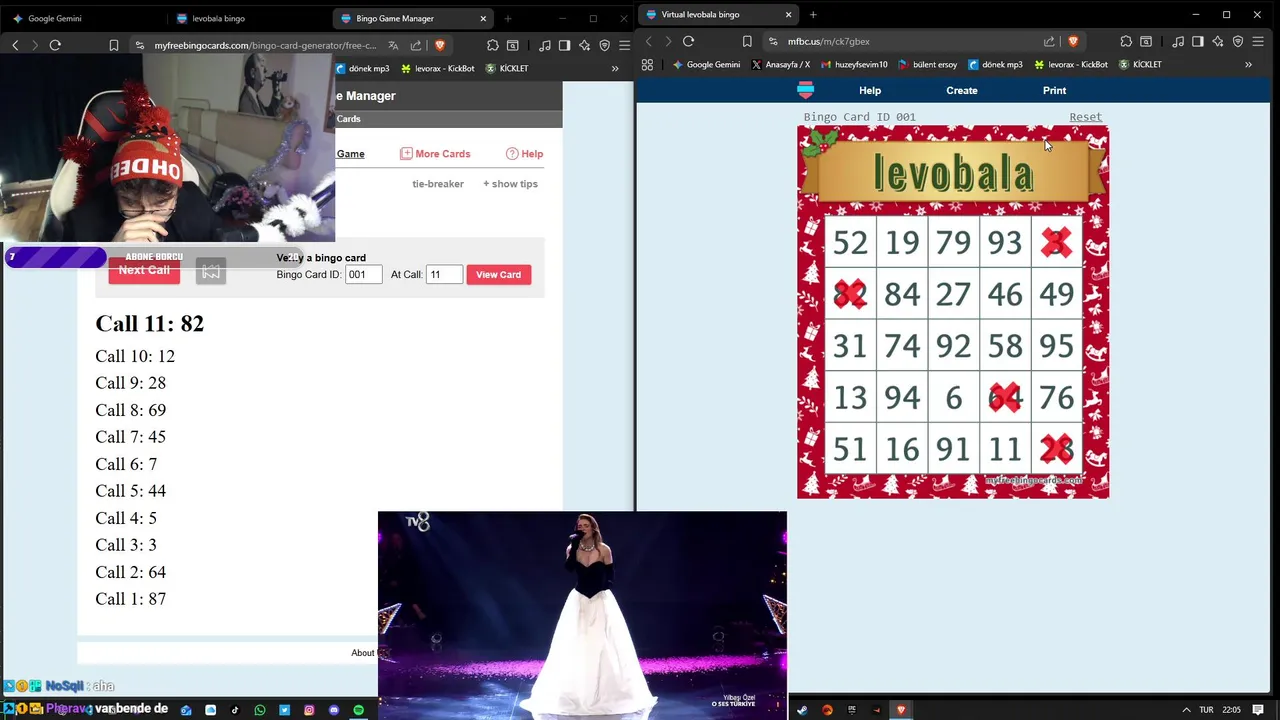
Task: Open the Print menu on bingo card page
Action: click(1054, 90)
